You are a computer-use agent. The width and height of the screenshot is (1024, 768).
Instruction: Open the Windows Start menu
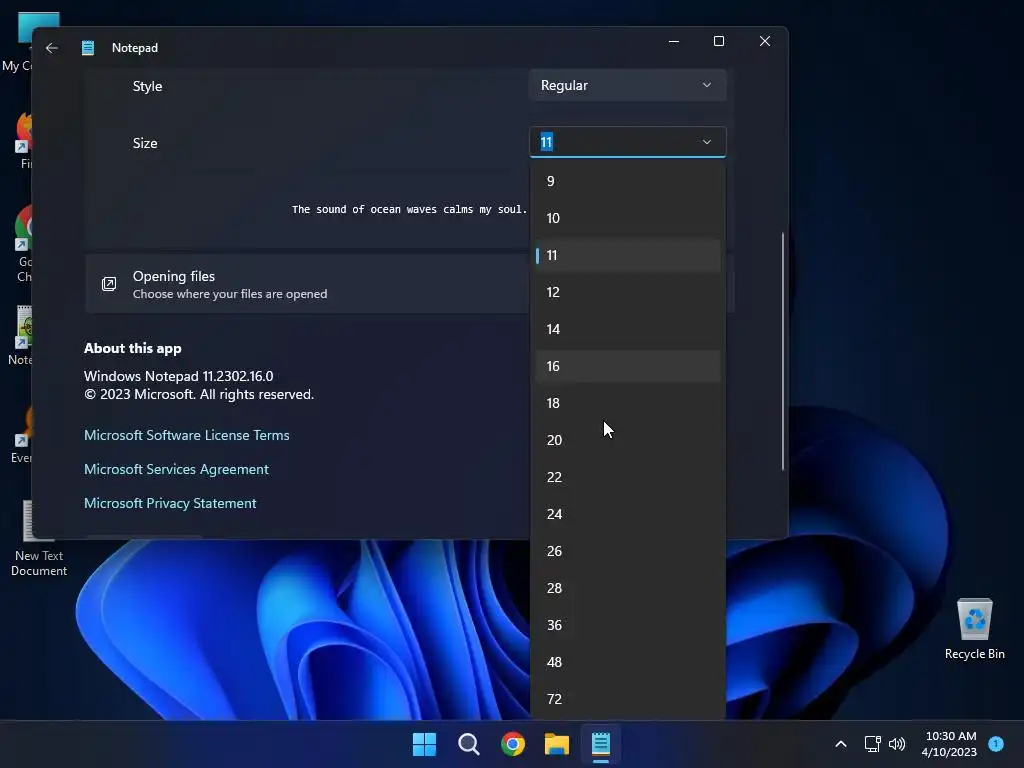point(424,744)
